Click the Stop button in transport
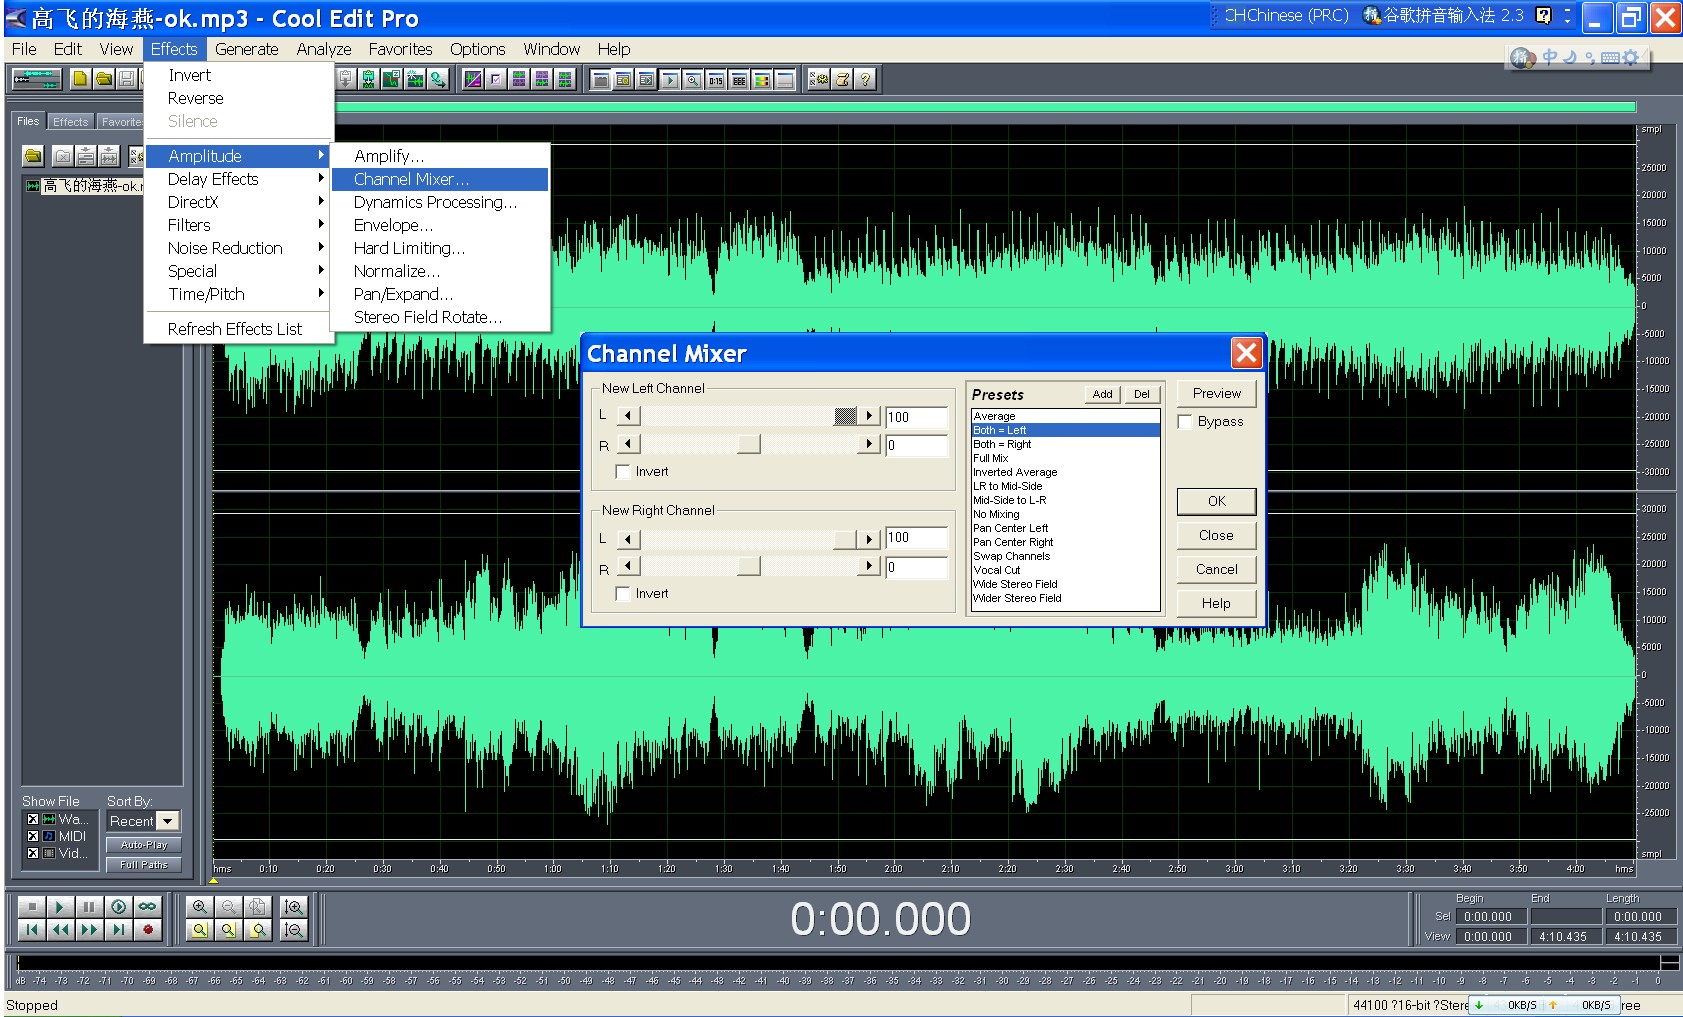This screenshot has height=1017, width=1683. point(32,906)
